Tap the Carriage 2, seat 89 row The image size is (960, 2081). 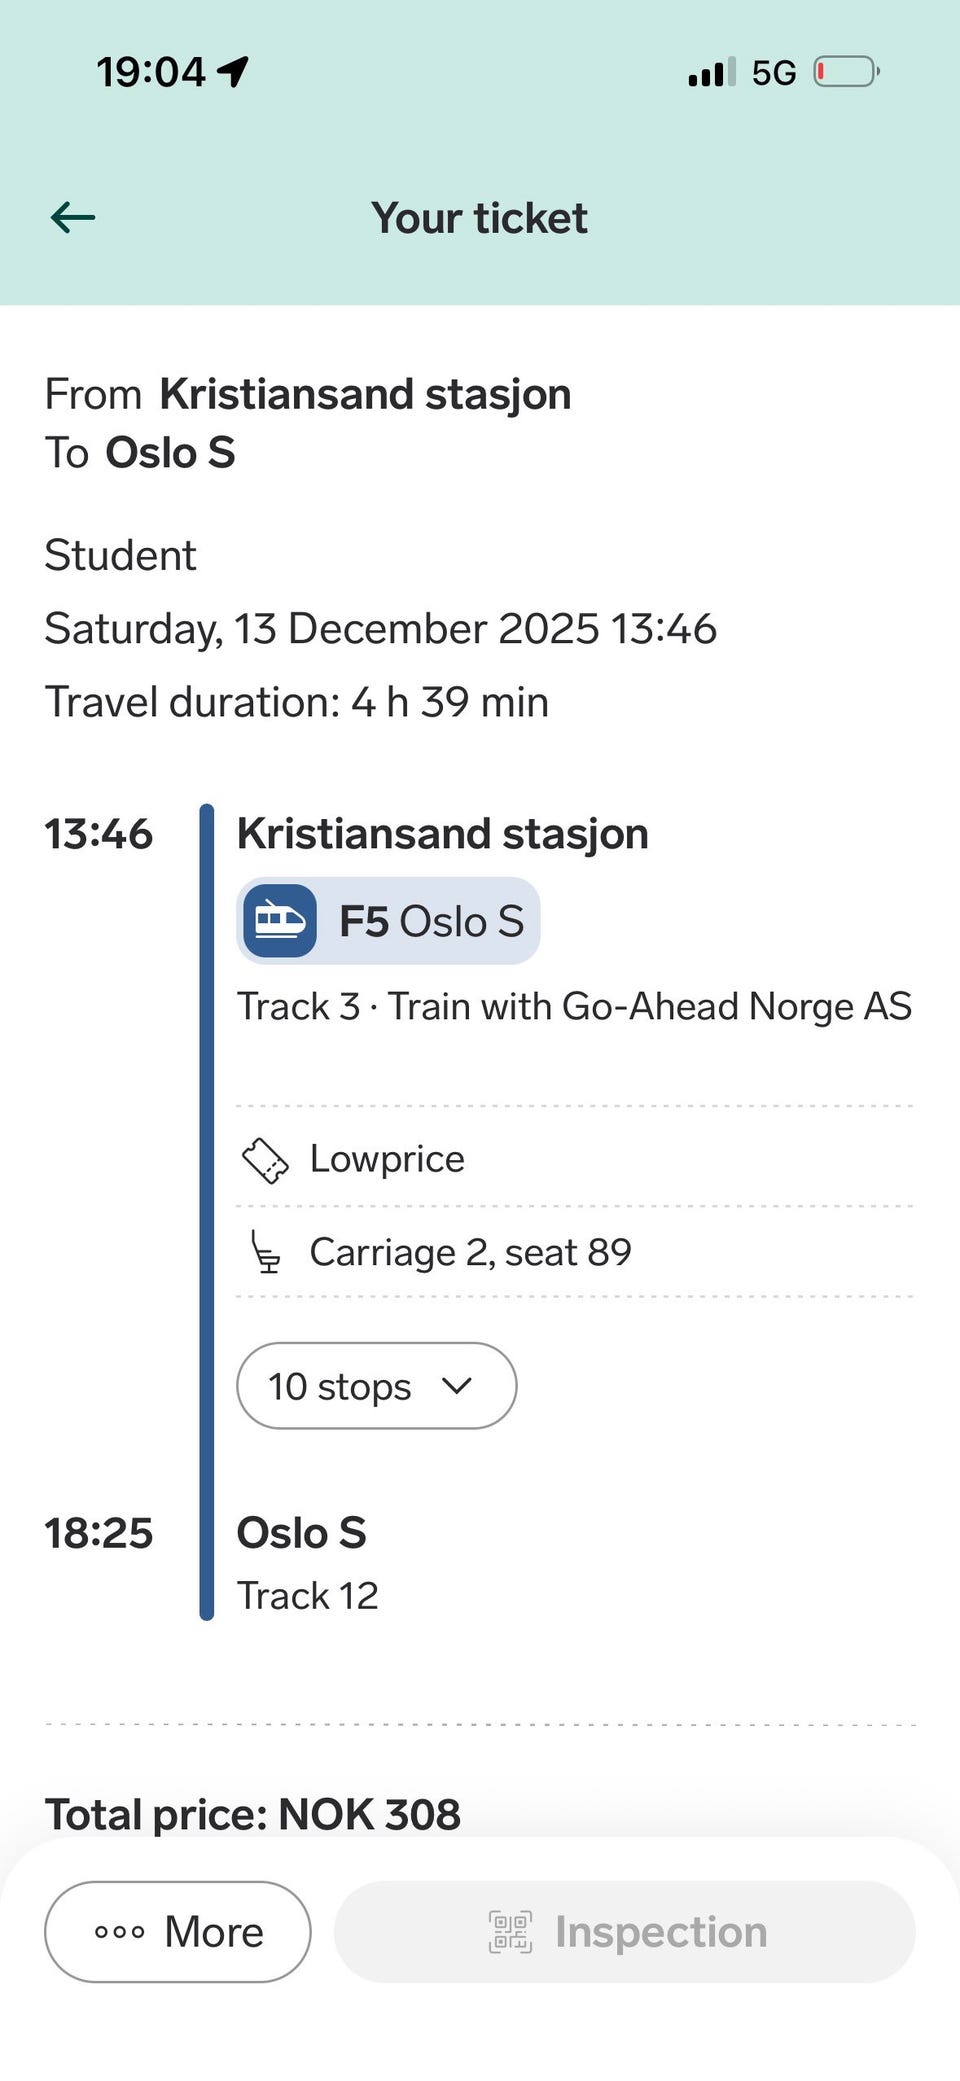pos(470,1253)
